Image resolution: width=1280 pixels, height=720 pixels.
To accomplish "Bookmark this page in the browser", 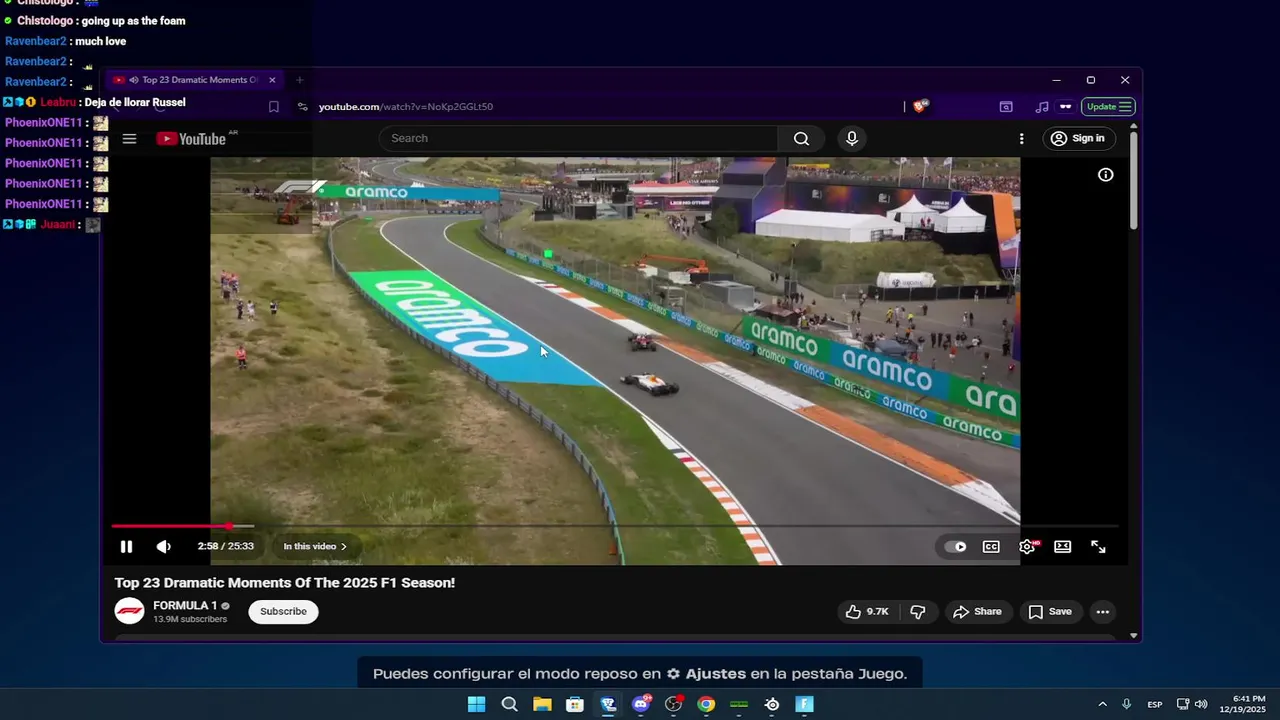I will tap(273, 107).
